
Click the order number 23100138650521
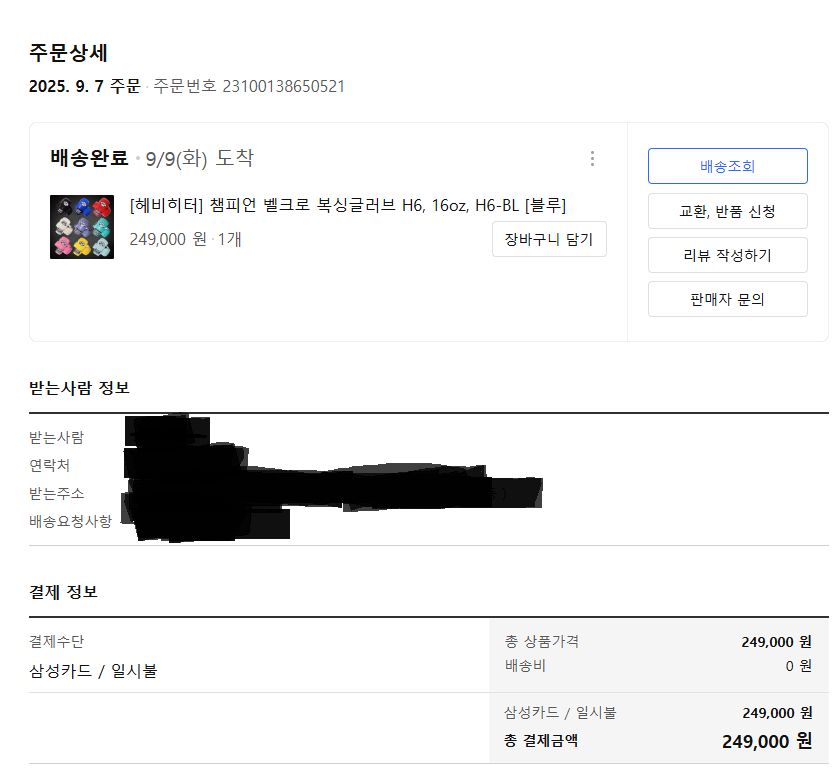[283, 86]
